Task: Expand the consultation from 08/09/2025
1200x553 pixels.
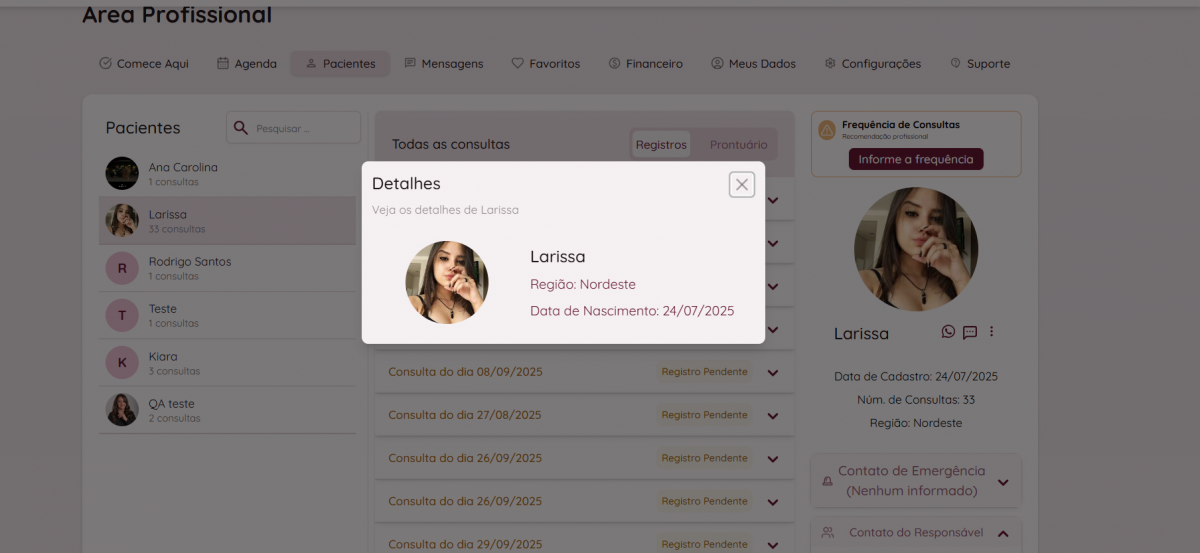Action: pyautogui.click(x=772, y=372)
